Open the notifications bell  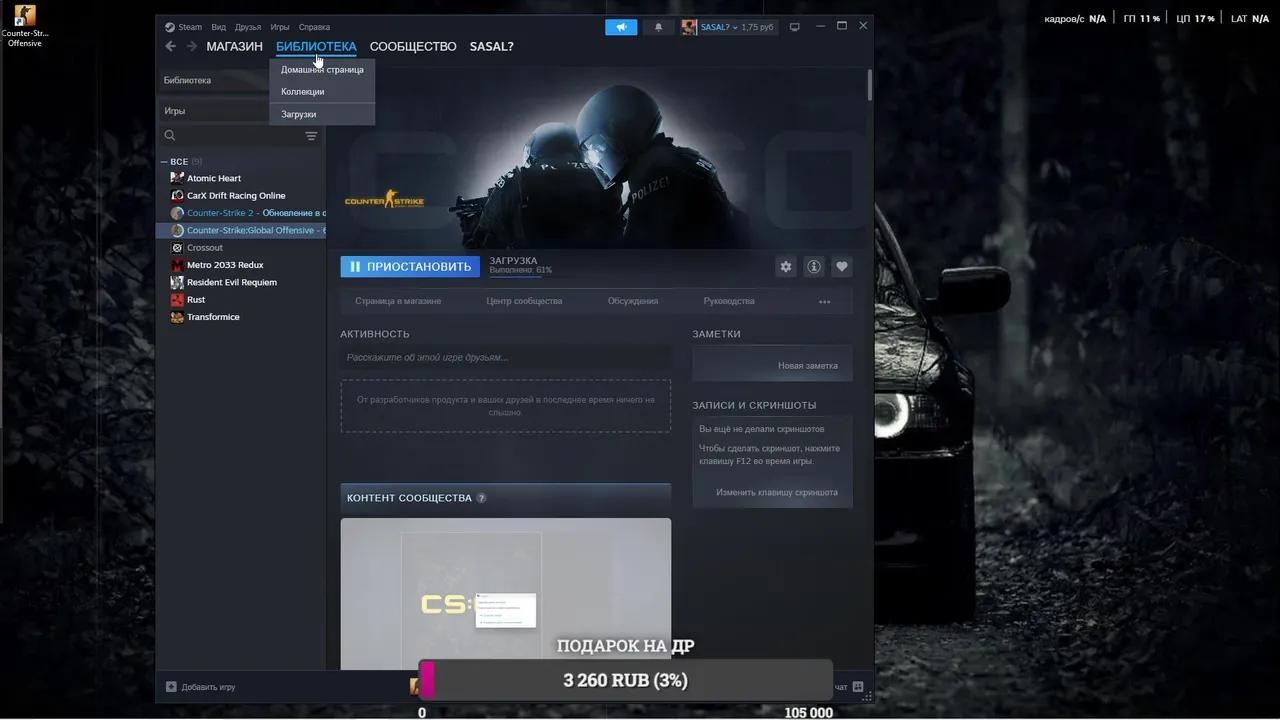point(658,27)
